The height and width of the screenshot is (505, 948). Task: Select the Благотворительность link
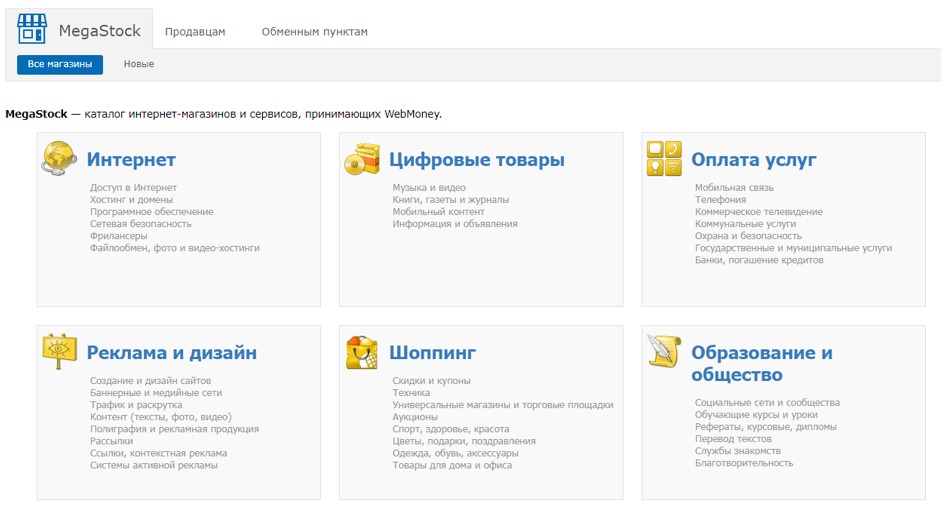point(744,463)
